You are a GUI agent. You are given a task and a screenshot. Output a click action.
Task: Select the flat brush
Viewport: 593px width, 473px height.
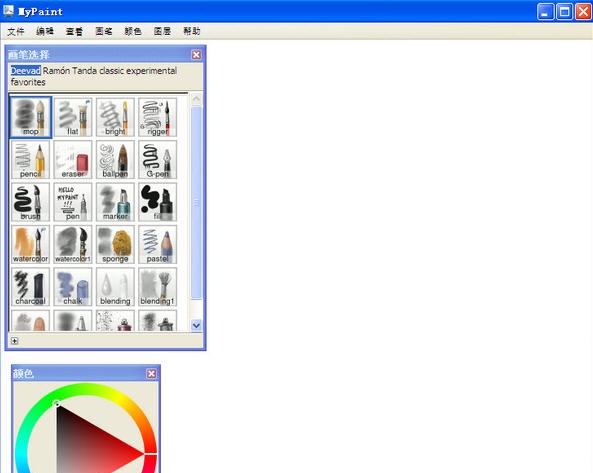(x=73, y=117)
